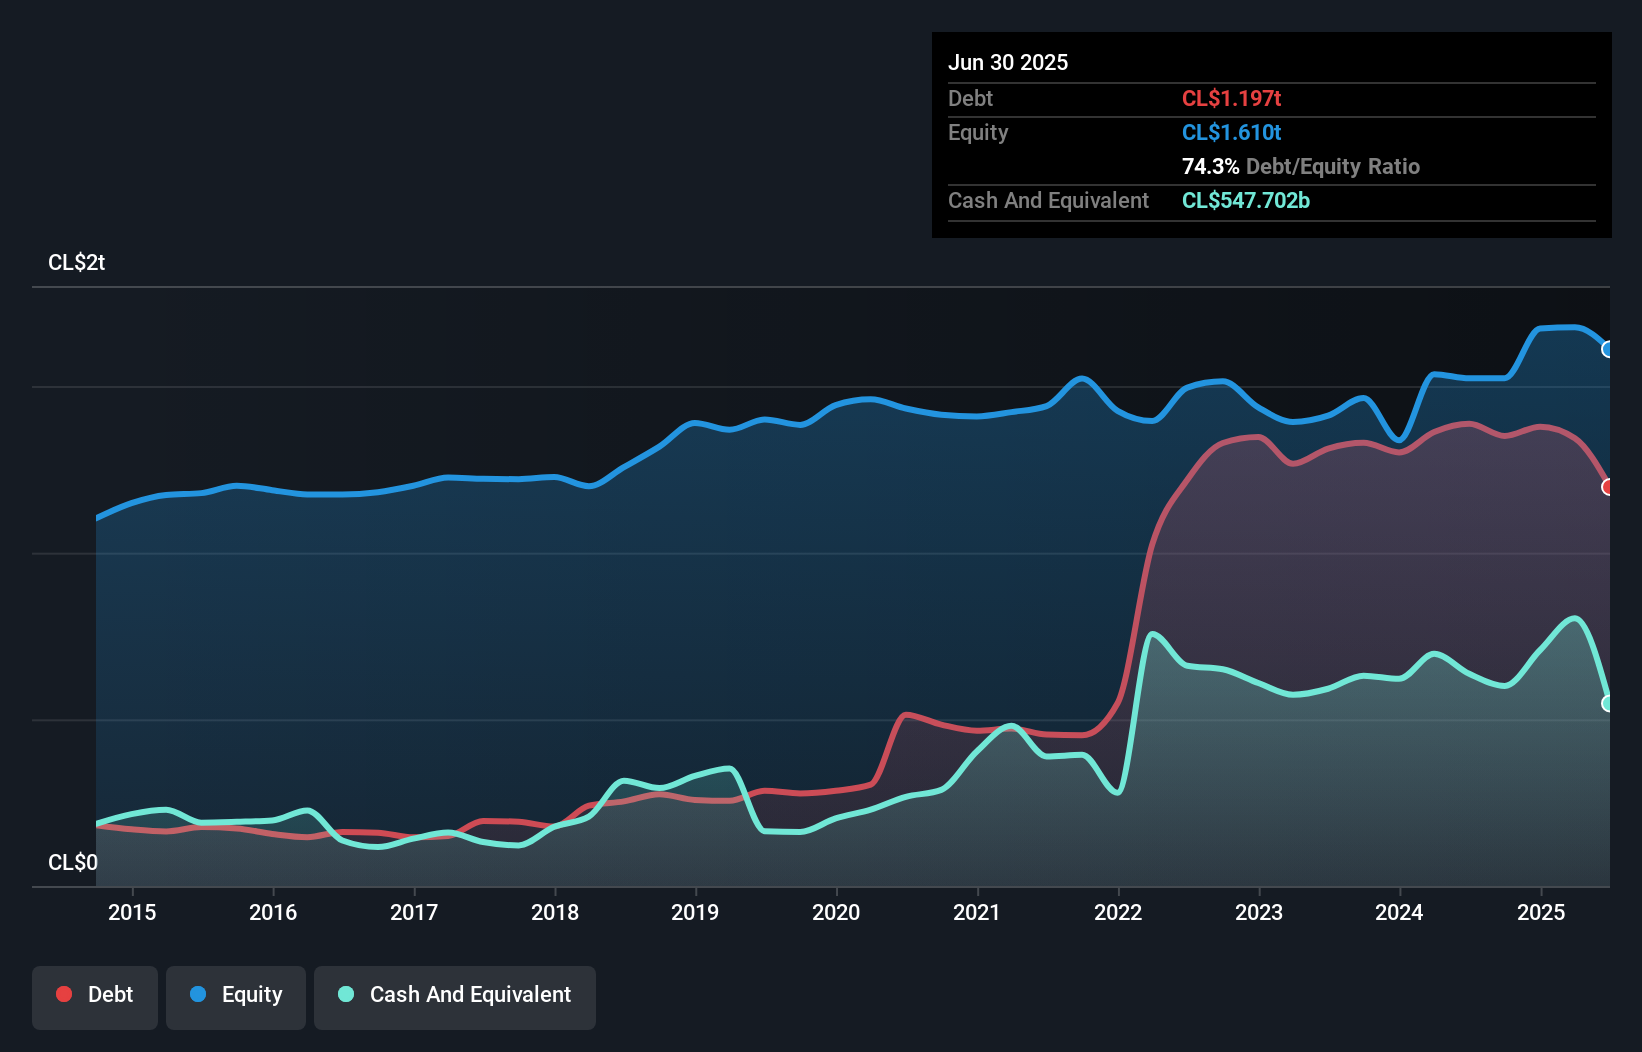Select the 2023 label on the time axis

[1259, 912]
